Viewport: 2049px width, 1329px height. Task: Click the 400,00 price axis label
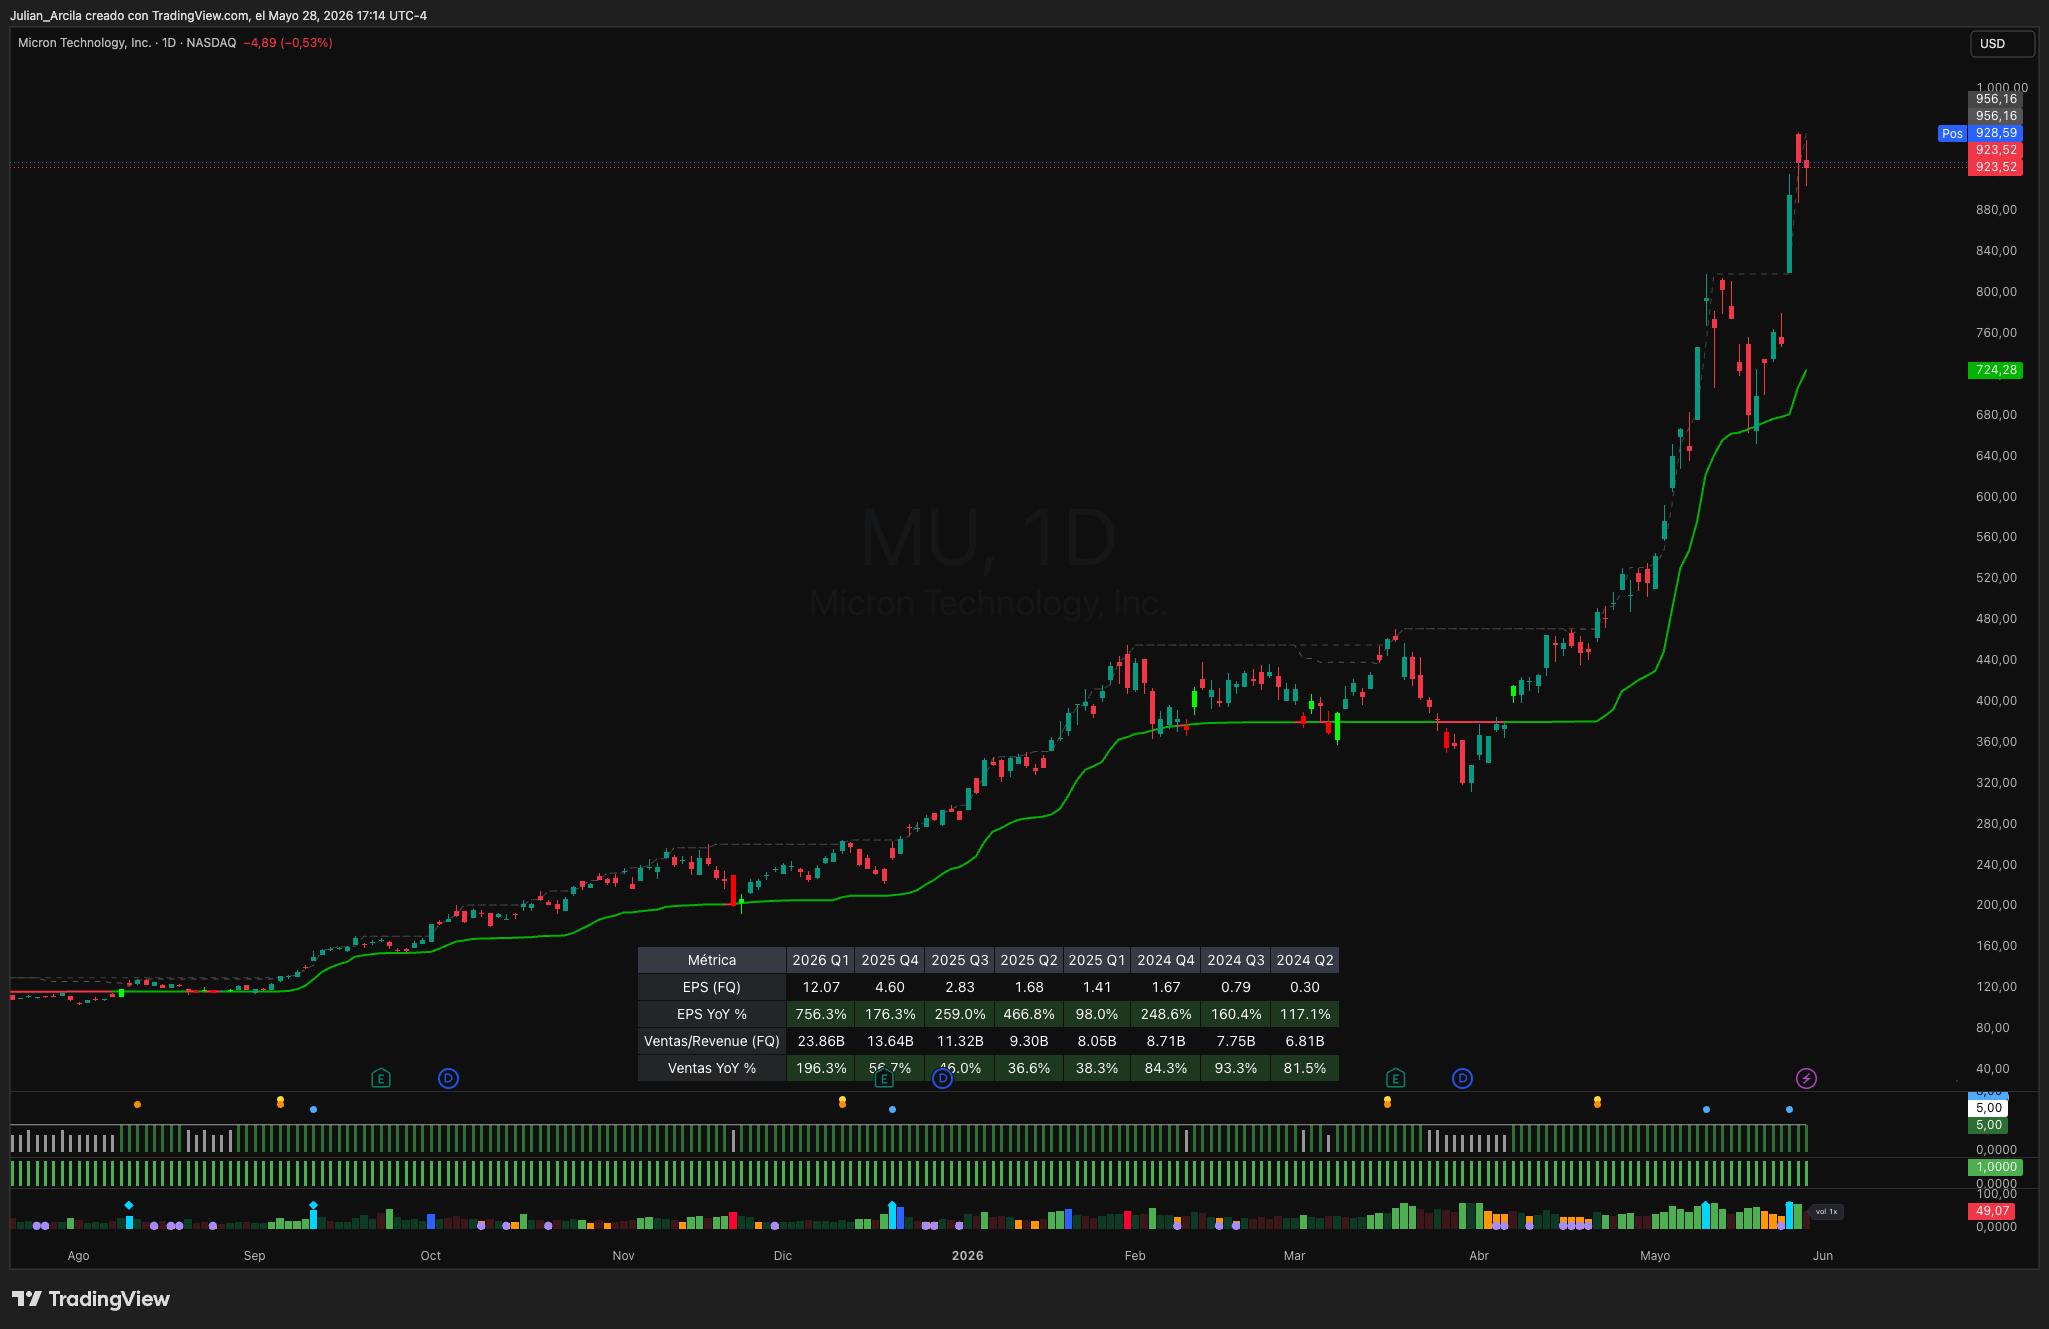pos(1996,701)
